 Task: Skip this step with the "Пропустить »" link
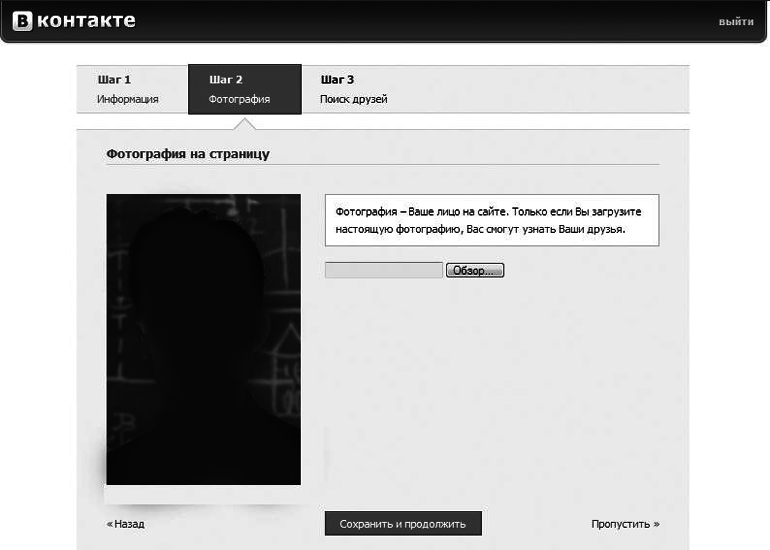pos(625,524)
